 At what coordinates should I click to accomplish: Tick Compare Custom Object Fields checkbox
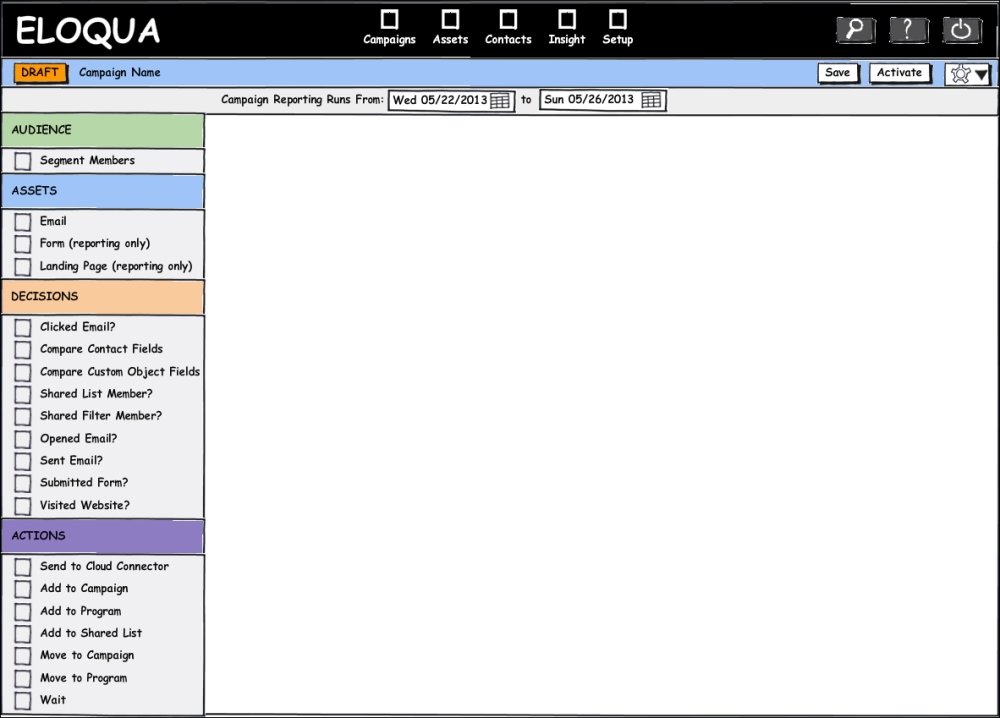tap(23, 372)
